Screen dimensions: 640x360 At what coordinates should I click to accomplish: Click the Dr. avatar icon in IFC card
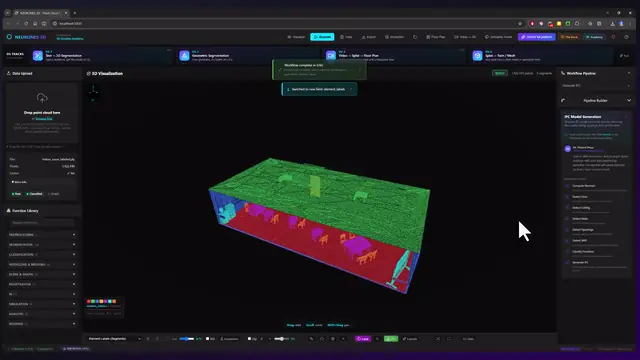(x=567, y=149)
